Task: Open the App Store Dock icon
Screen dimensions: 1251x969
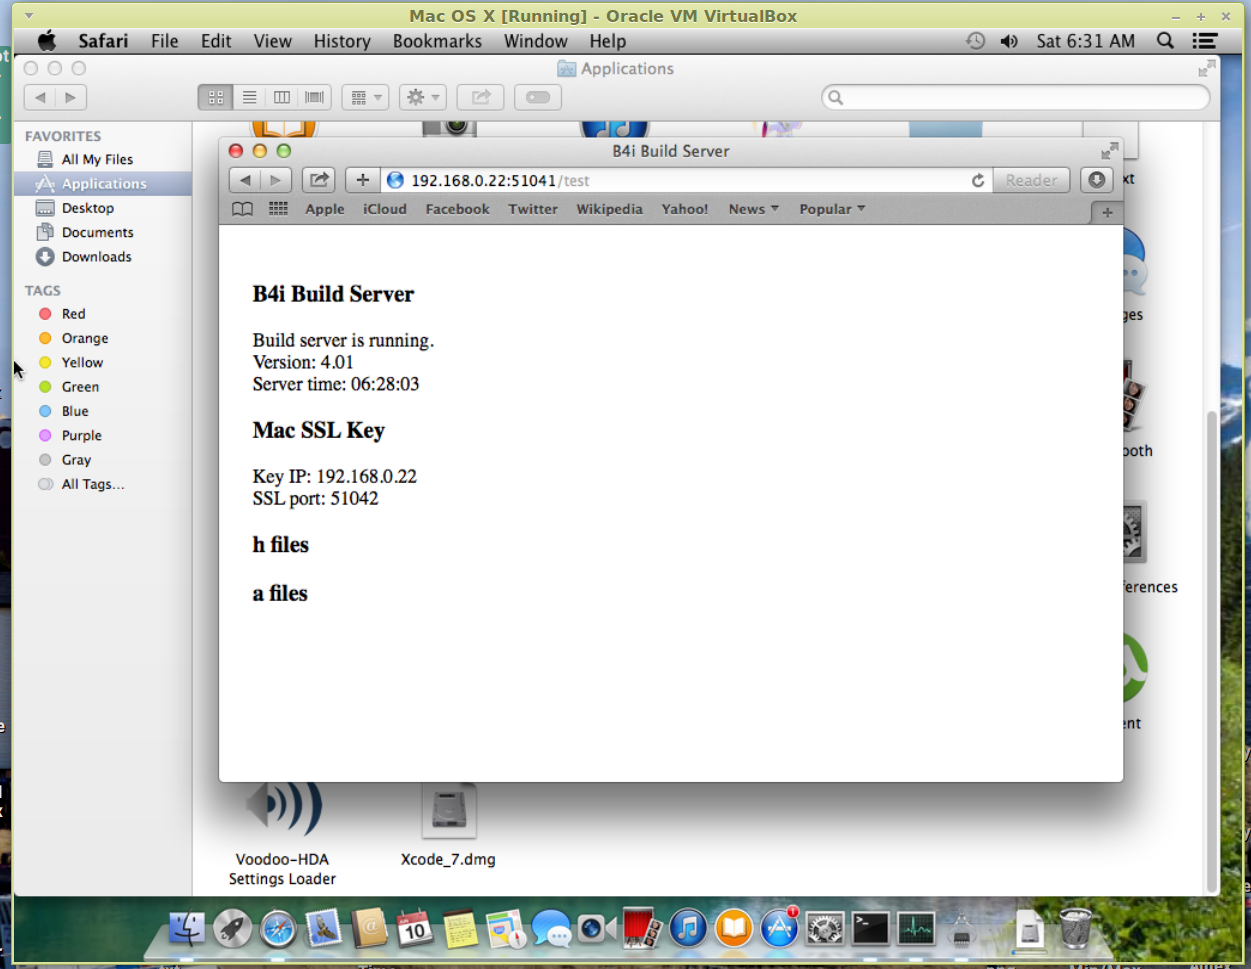Action: click(x=779, y=929)
